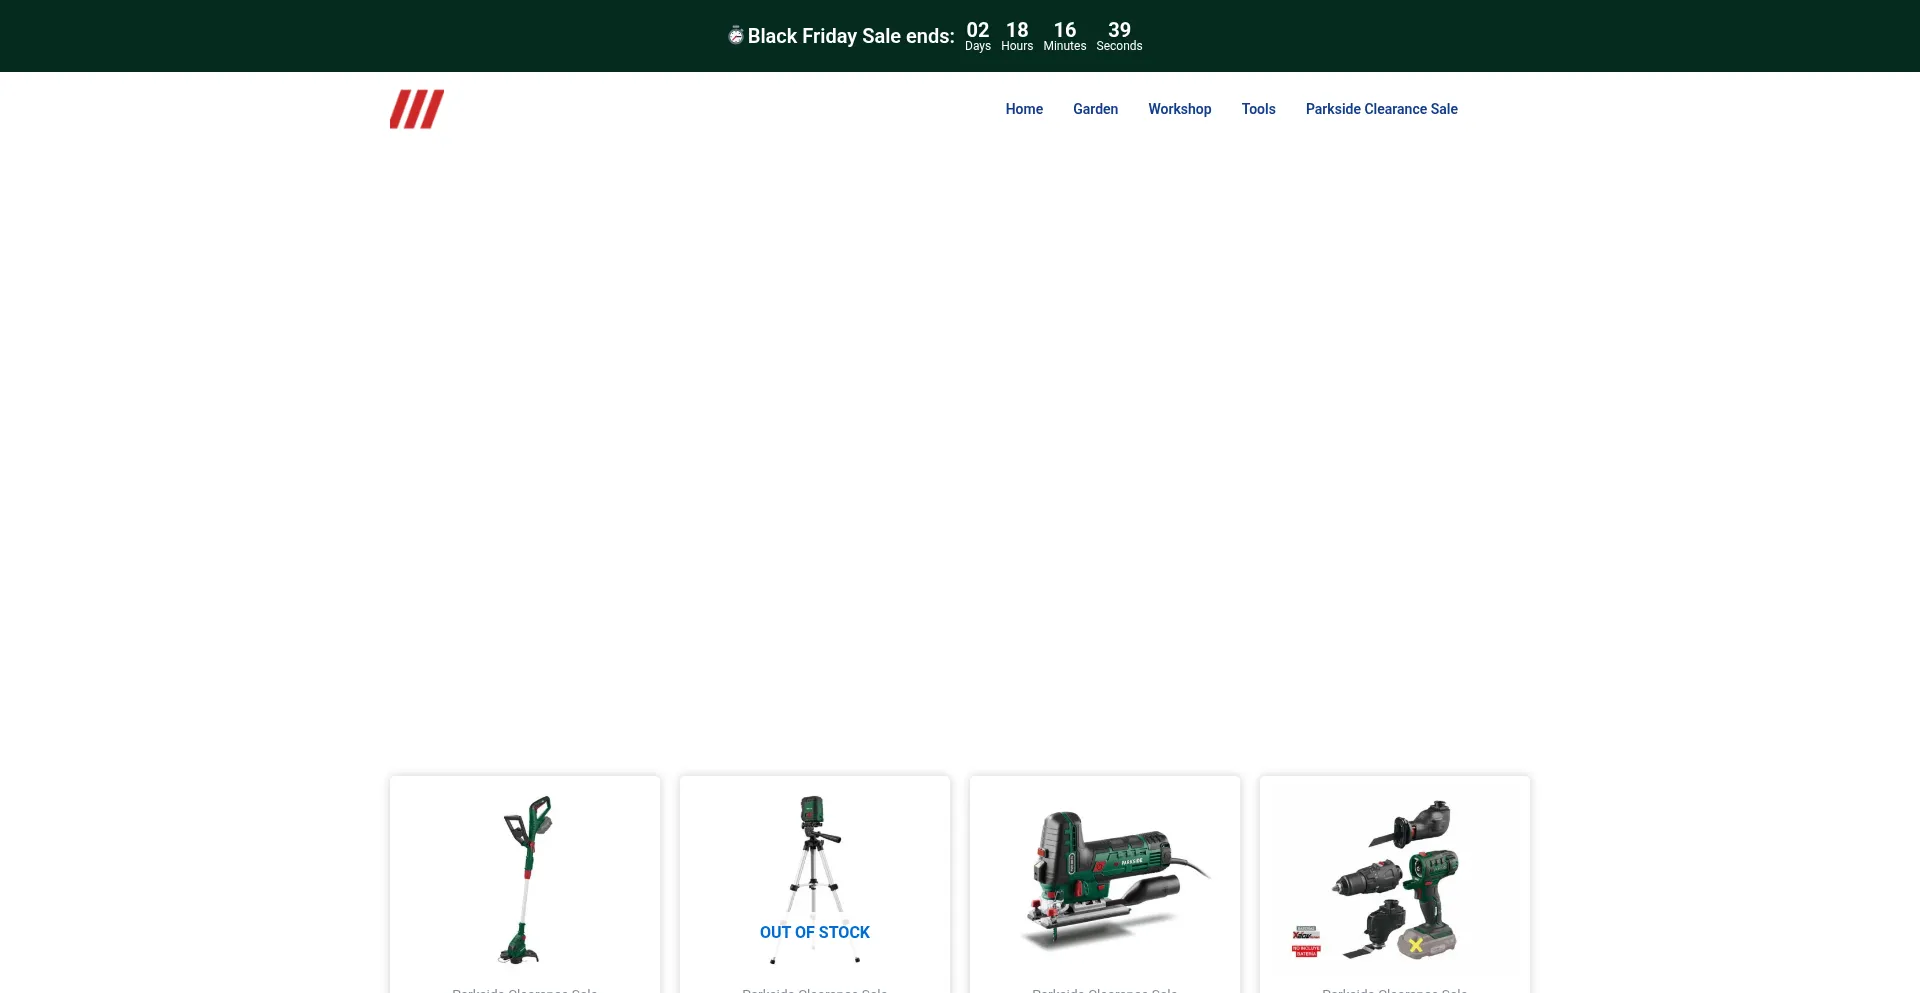The width and height of the screenshot is (1920, 993).
Task: Open the Workshop menu item
Action: [x=1179, y=109]
